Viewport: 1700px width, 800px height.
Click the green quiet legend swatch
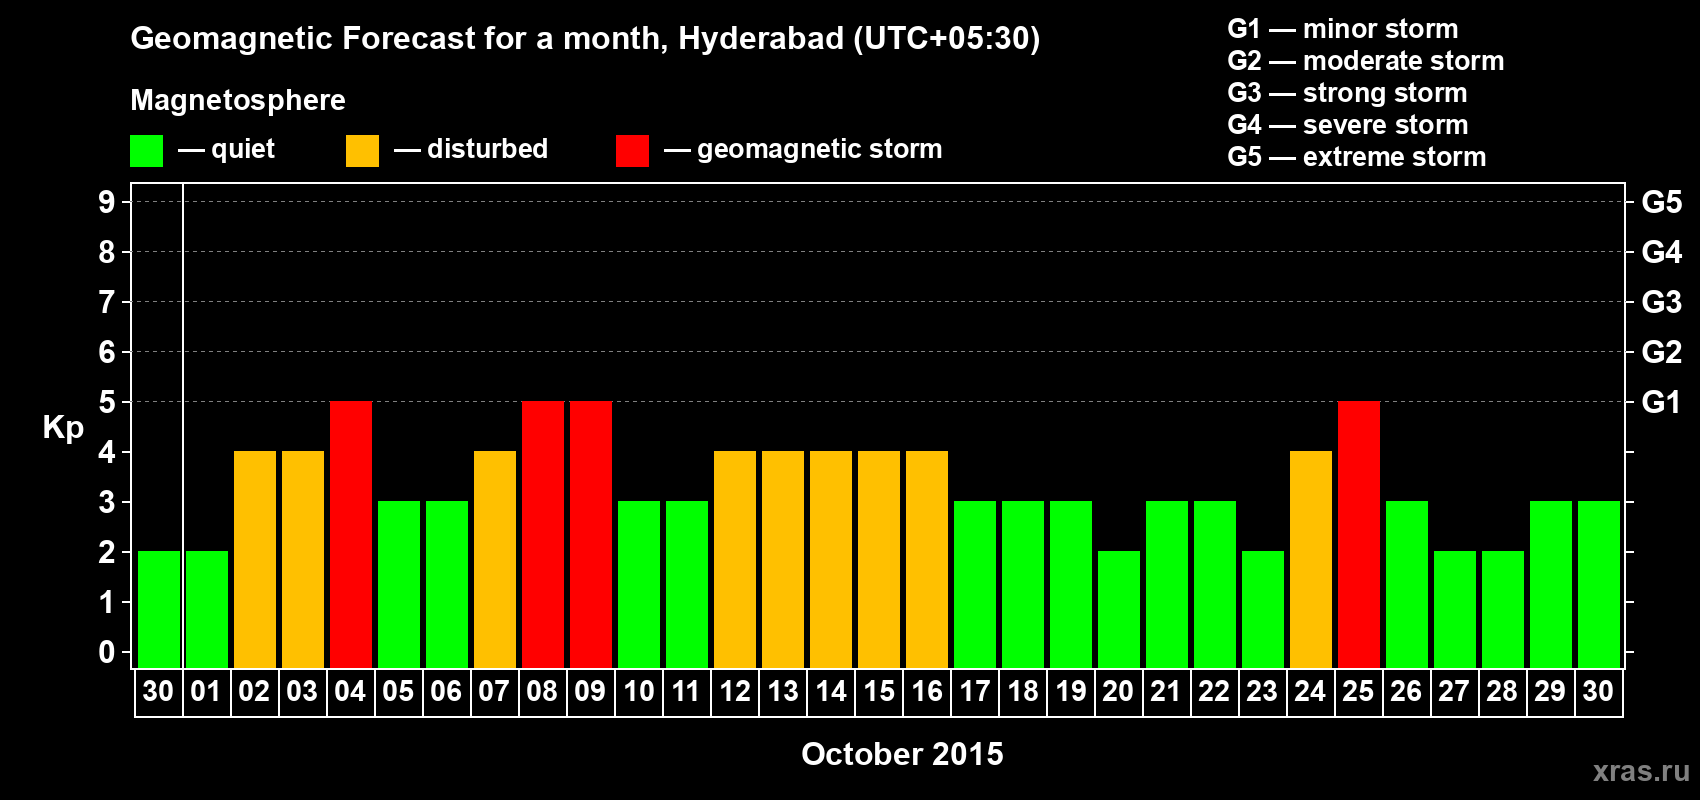pyautogui.click(x=146, y=151)
